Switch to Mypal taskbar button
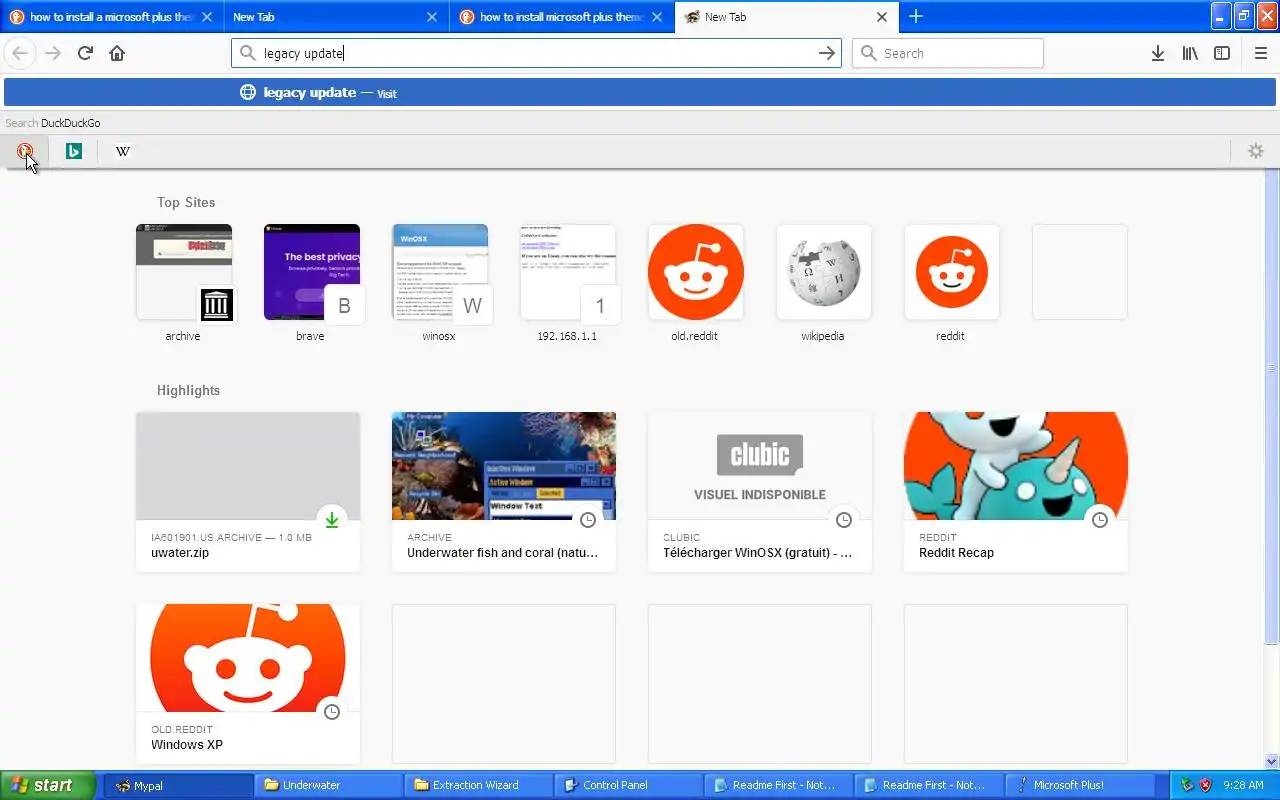This screenshot has width=1280, height=800. click(178, 785)
